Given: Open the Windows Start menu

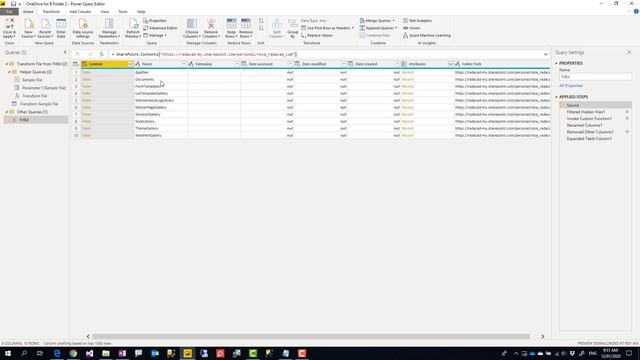Looking at the screenshot, I should (x=8, y=353).
